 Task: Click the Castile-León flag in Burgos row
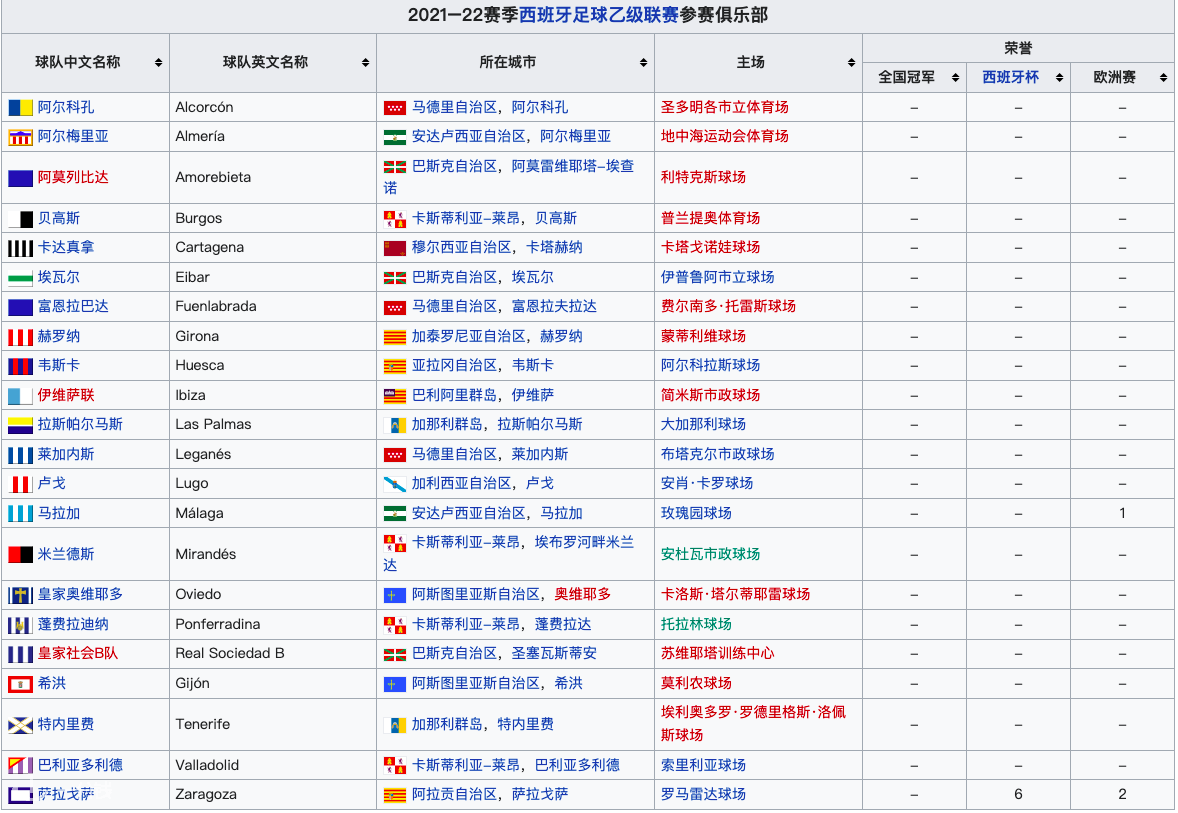pos(395,219)
